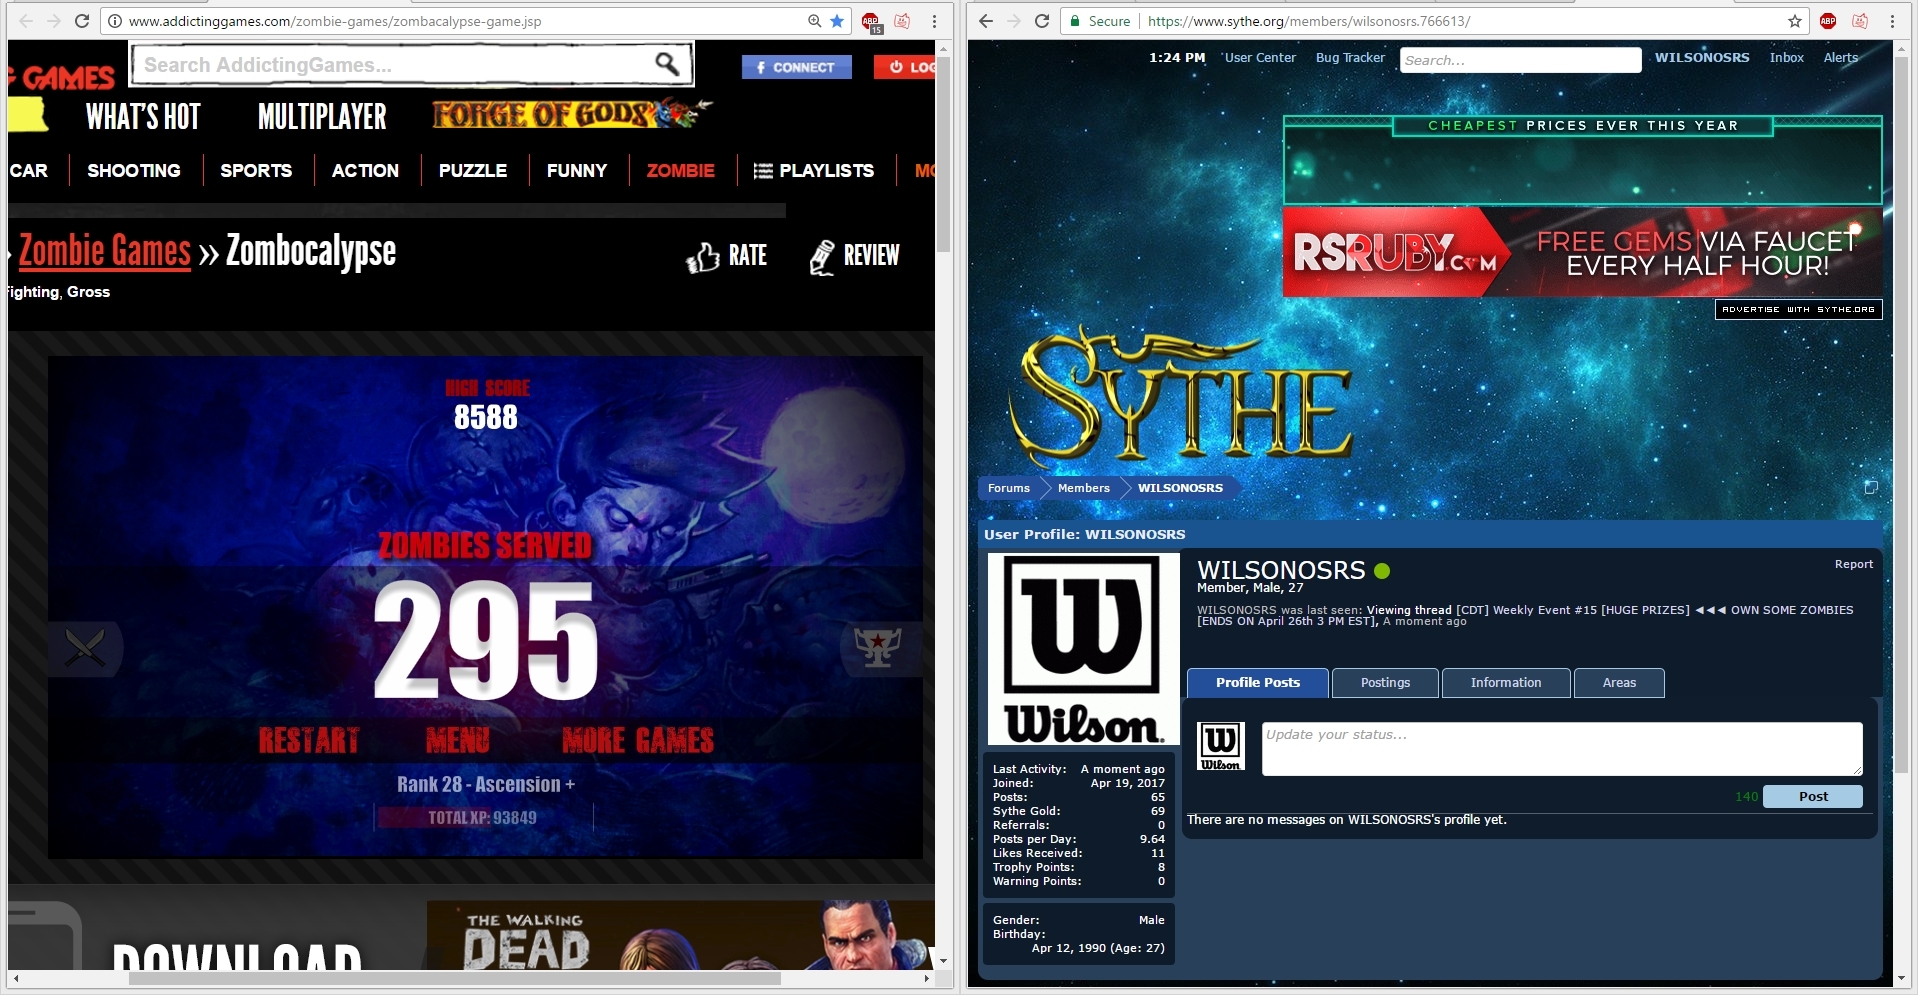The height and width of the screenshot is (995, 1918).
Task: Open the Bug Tracker link
Action: pos(1350,58)
